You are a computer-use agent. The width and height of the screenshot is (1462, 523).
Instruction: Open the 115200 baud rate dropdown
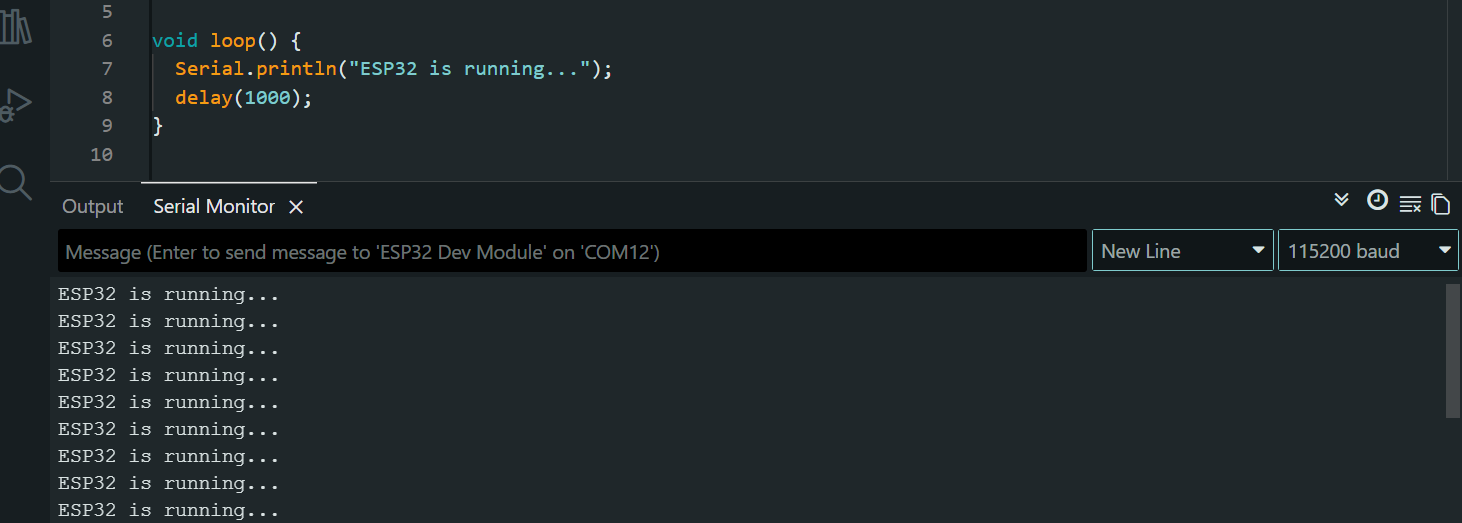point(1367,251)
